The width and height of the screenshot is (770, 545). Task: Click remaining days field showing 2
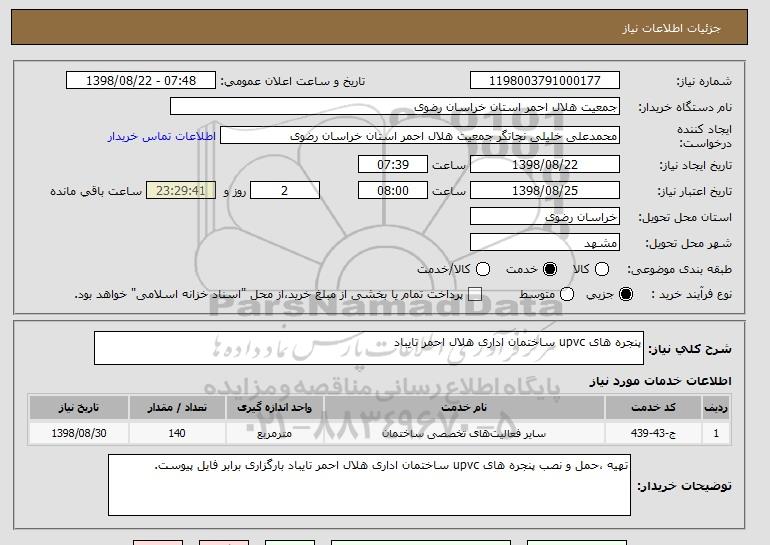tap(285, 191)
